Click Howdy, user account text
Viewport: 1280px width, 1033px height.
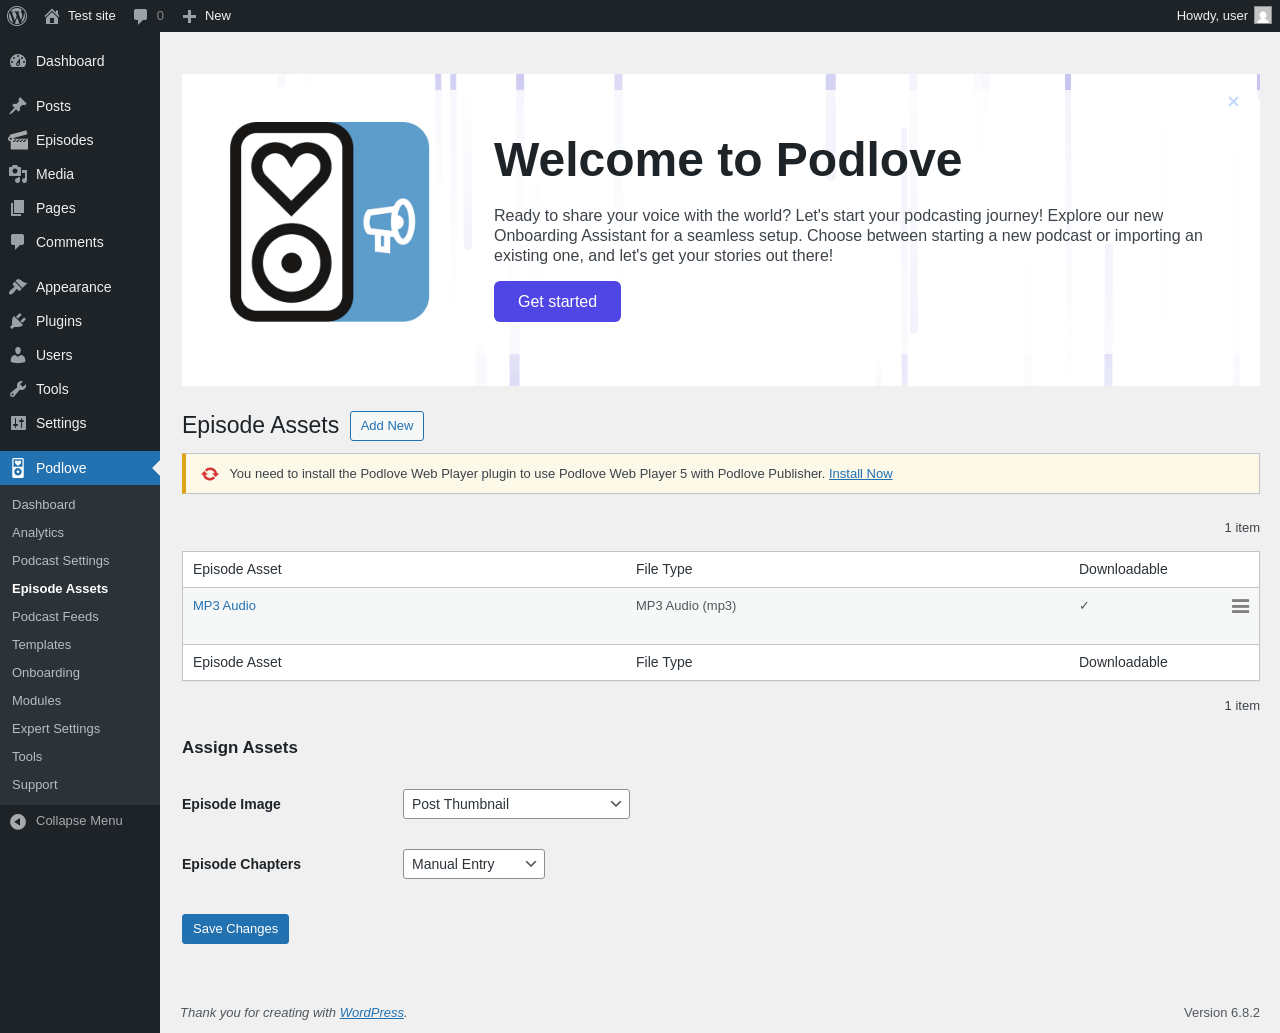tap(1212, 16)
